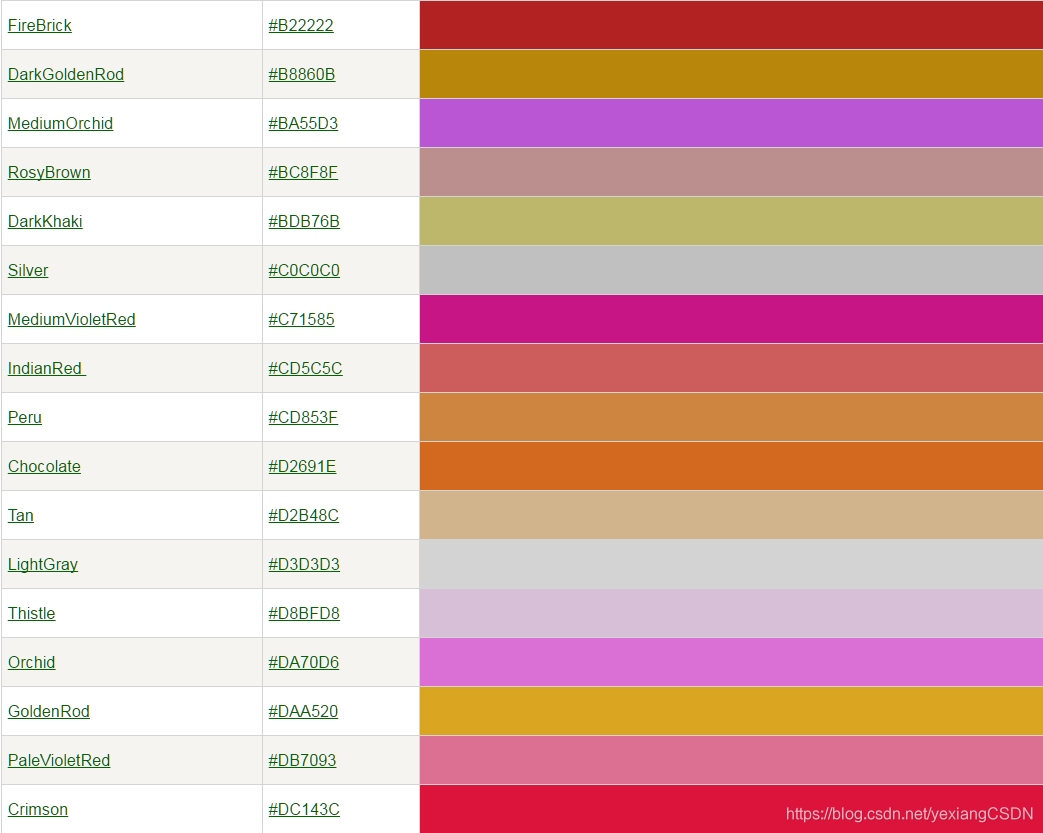Click the #C0C0C0 hex code link

pyautogui.click(x=304, y=270)
